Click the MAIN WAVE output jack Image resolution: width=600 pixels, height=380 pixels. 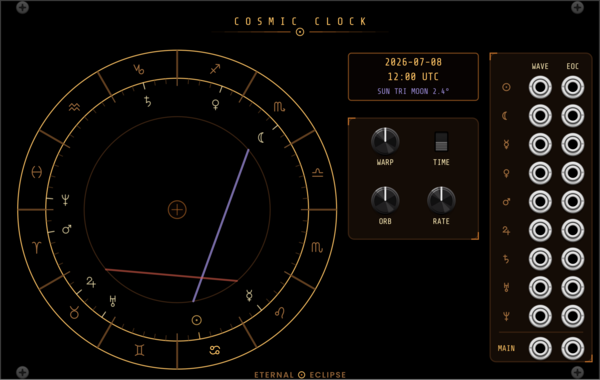point(540,348)
